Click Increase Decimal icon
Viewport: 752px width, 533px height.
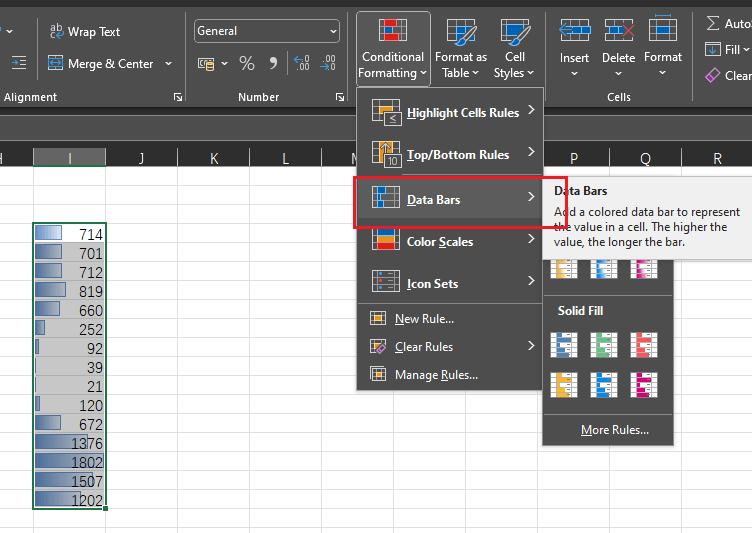[302, 63]
